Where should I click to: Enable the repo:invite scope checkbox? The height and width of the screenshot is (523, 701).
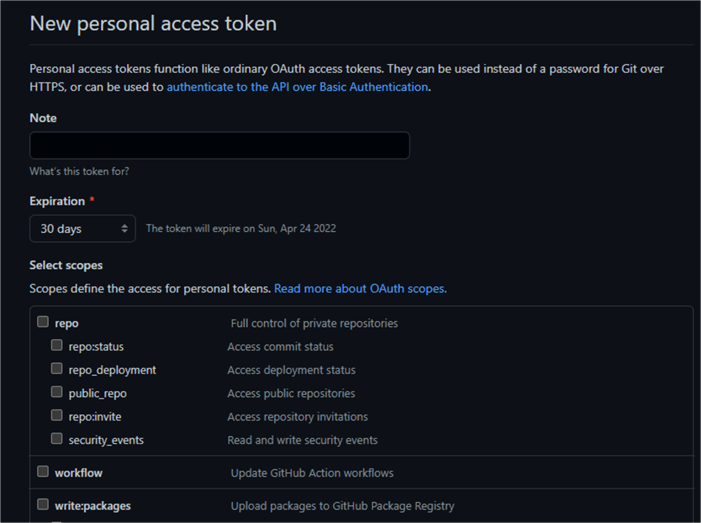(57, 416)
